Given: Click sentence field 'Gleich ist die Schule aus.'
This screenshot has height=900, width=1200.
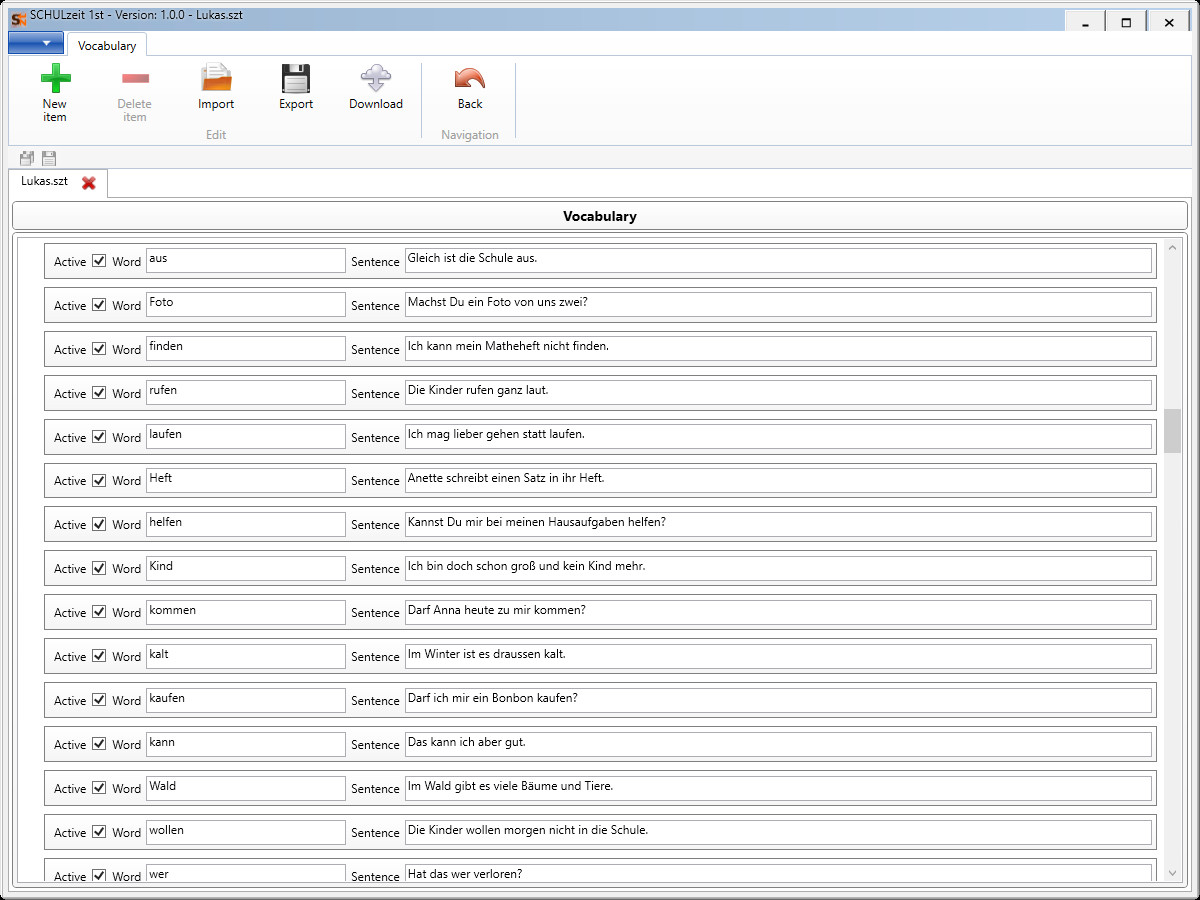Looking at the screenshot, I should click(778, 261).
